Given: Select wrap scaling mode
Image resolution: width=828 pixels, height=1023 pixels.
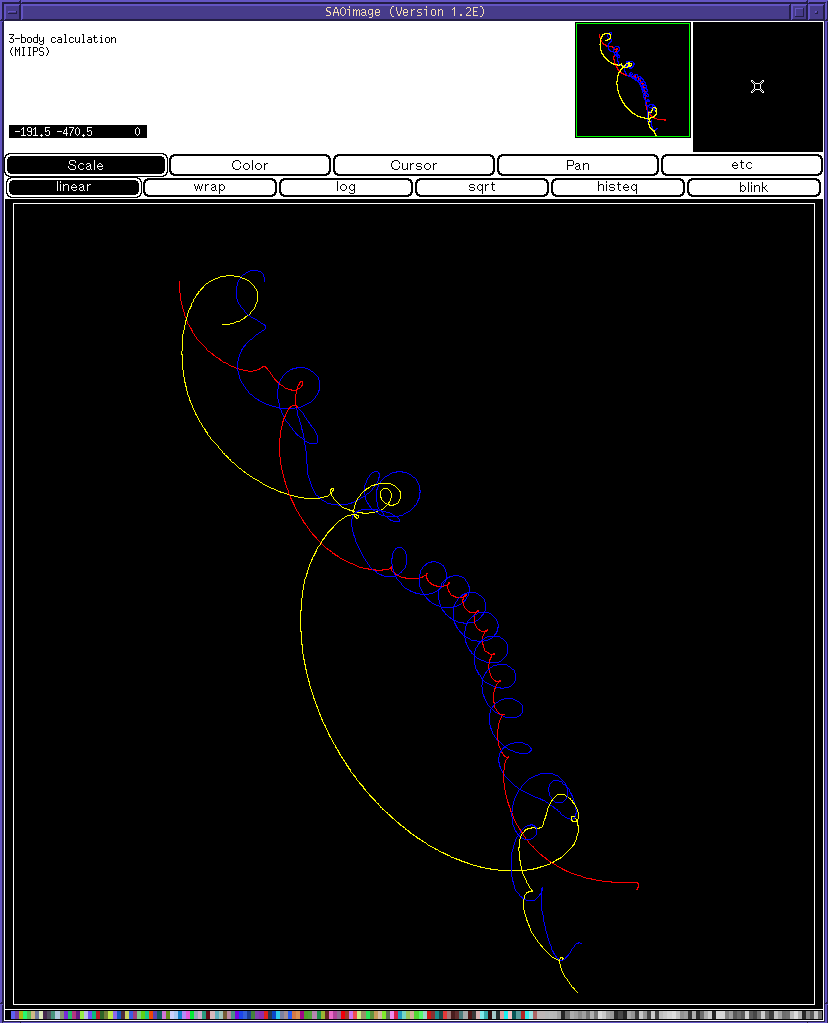Looking at the screenshot, I should (x=209, y=187).
